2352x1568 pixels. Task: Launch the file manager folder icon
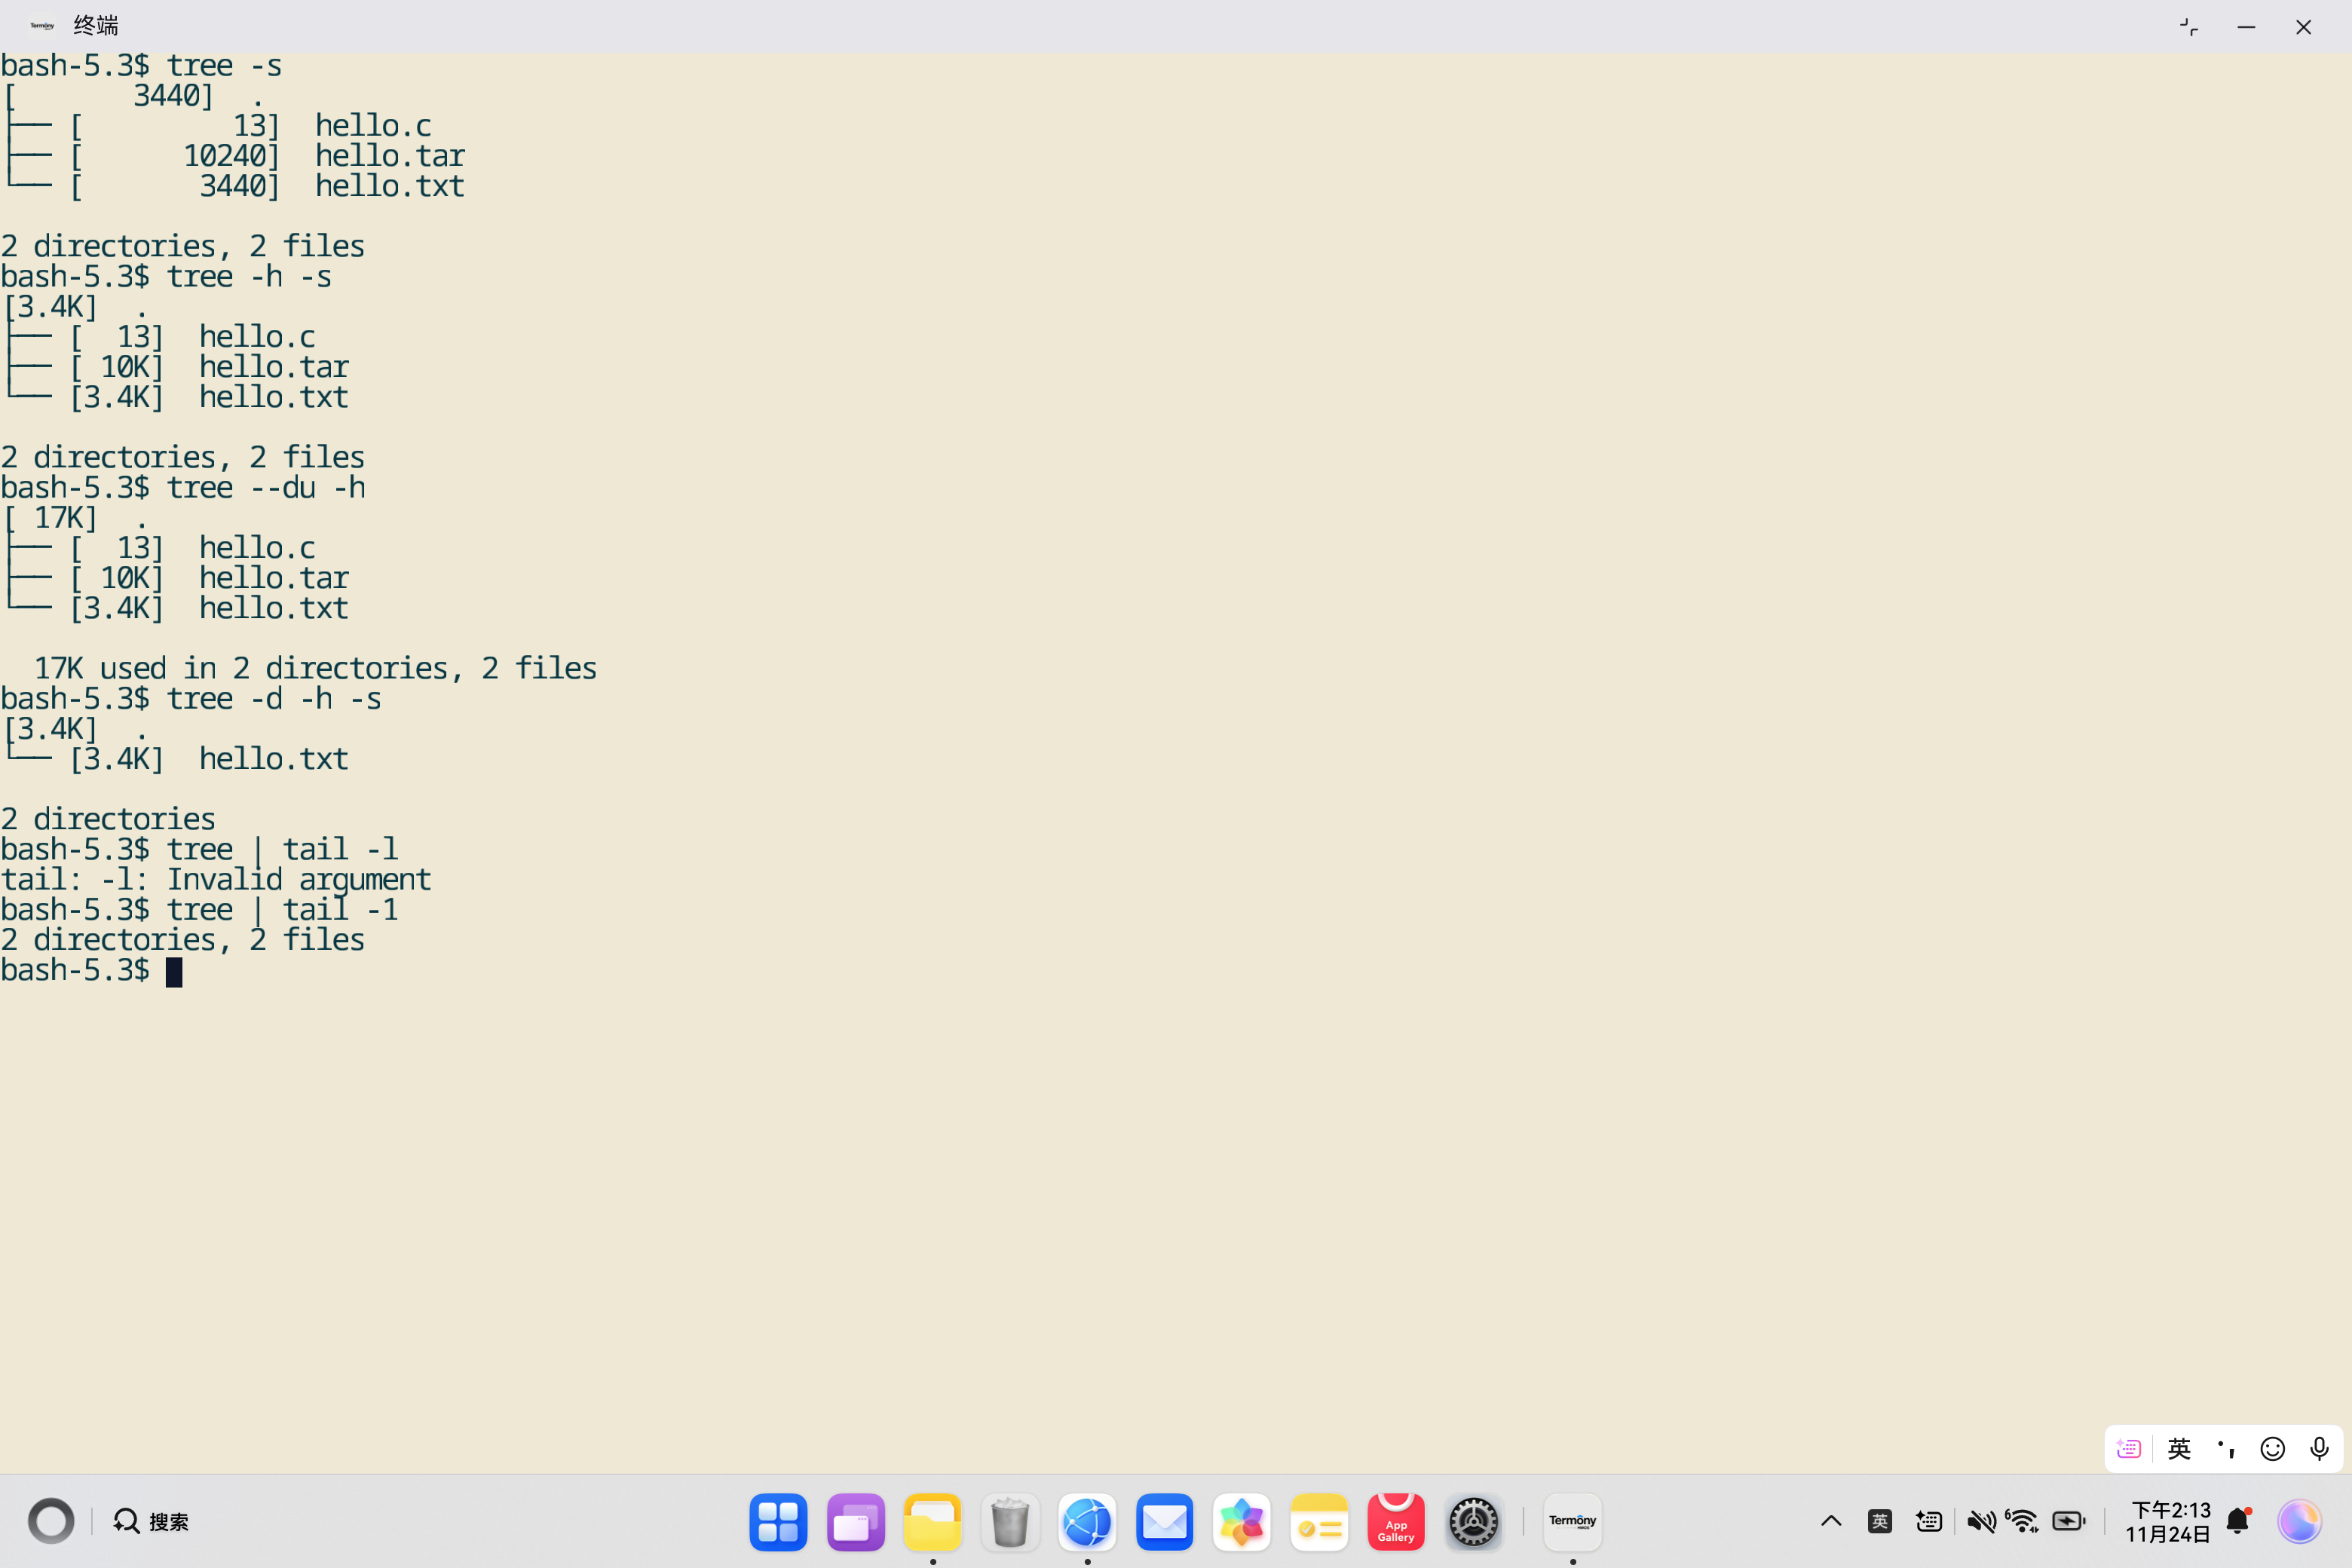point(932,1522)
